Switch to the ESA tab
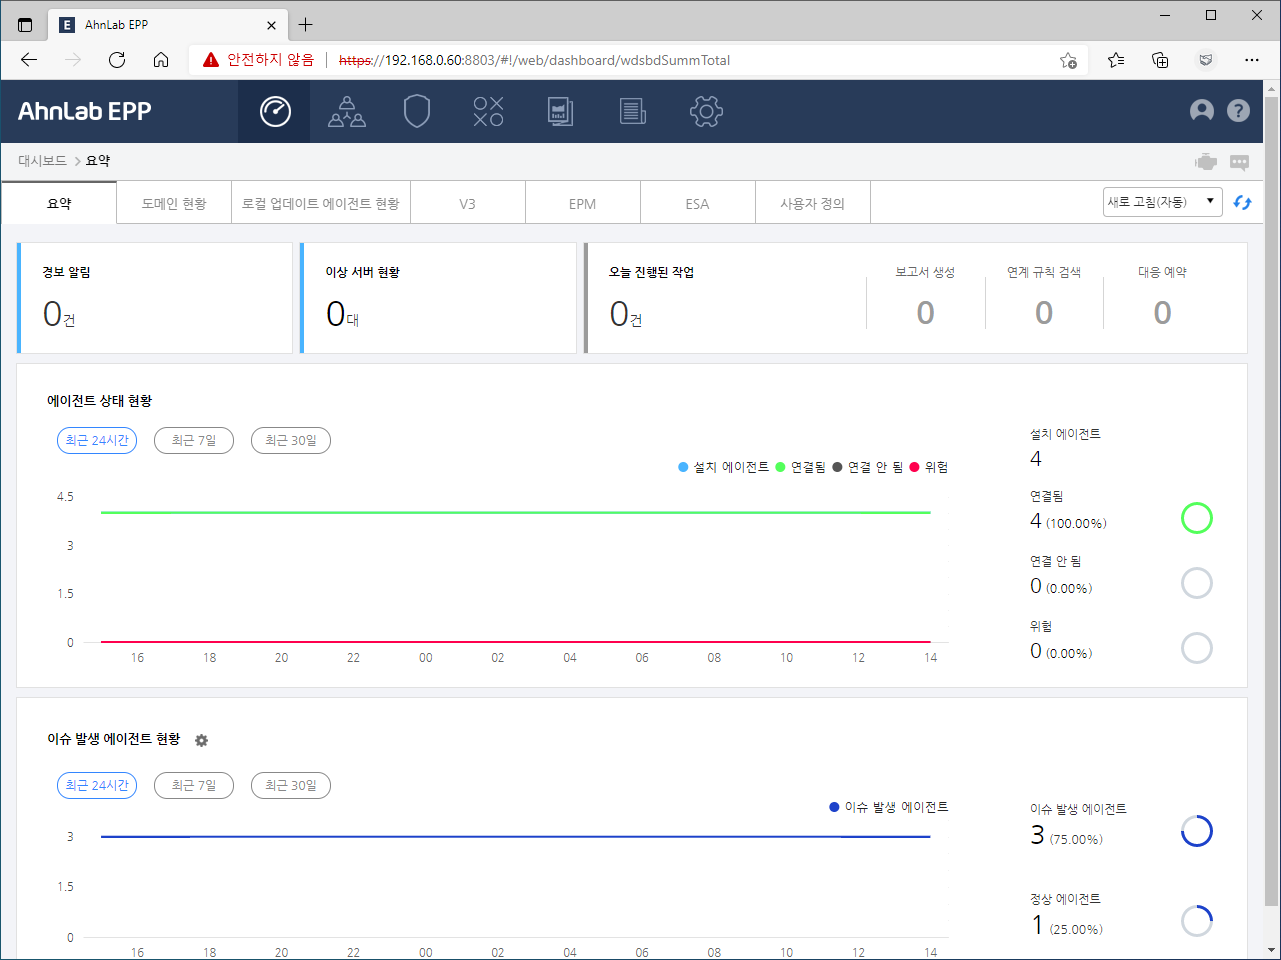 697,202
